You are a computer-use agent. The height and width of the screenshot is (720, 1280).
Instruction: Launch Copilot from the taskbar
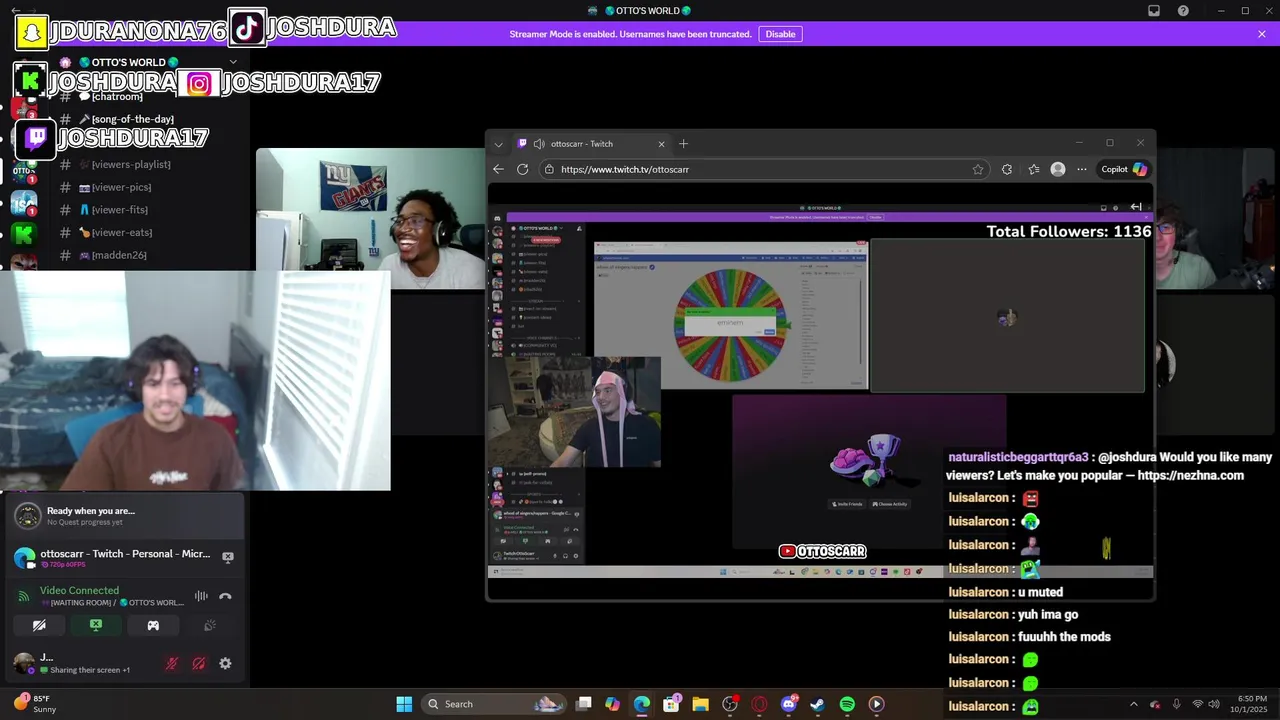point(613,704)
